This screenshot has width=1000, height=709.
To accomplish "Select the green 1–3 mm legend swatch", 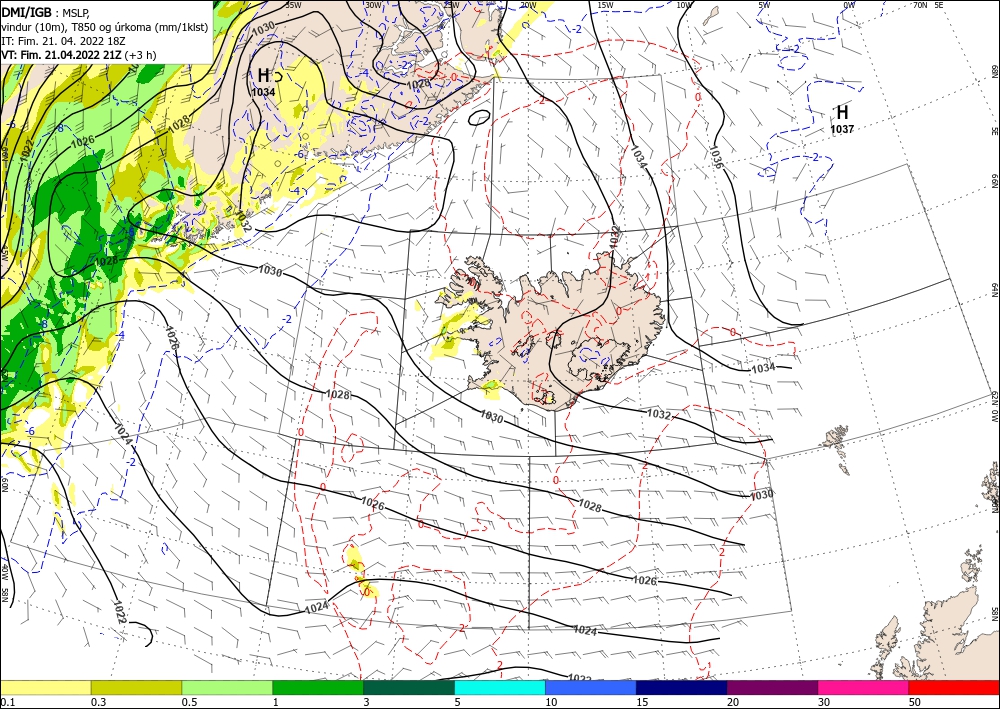I will 318,687.
